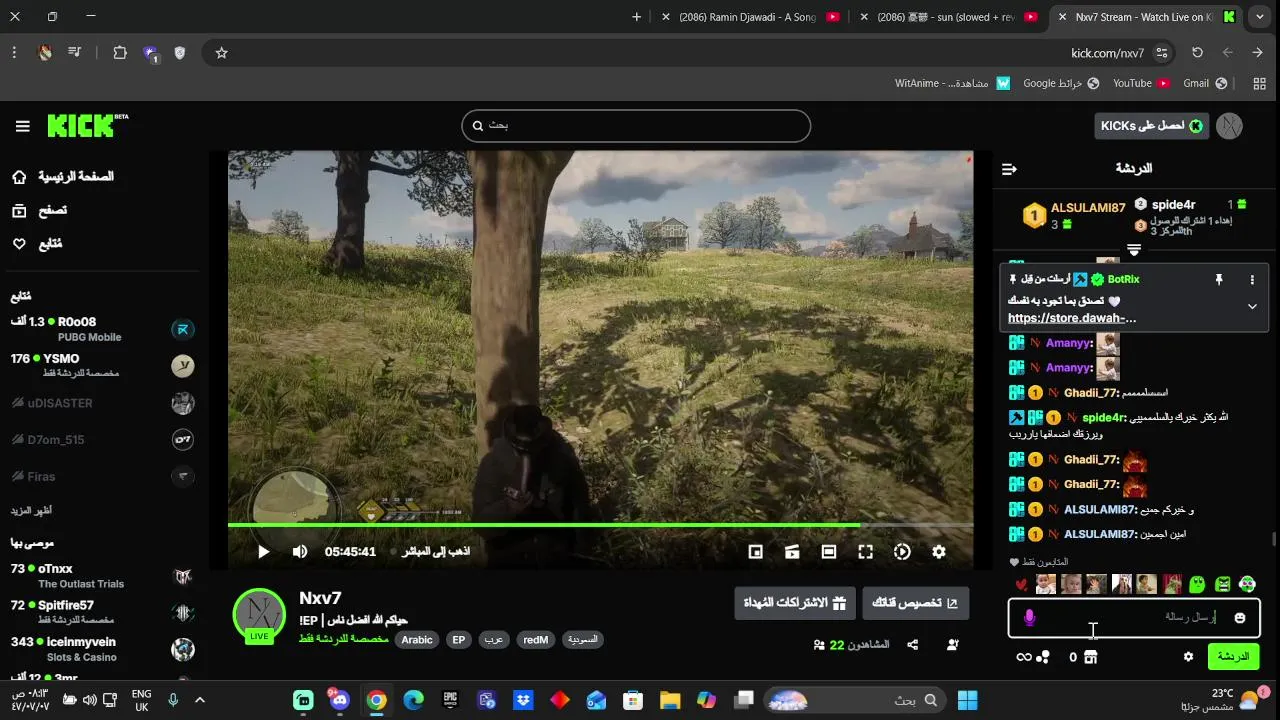
Task: Mute the stream volume speaker
Action: pyautogui.click(x=300, y=551)
